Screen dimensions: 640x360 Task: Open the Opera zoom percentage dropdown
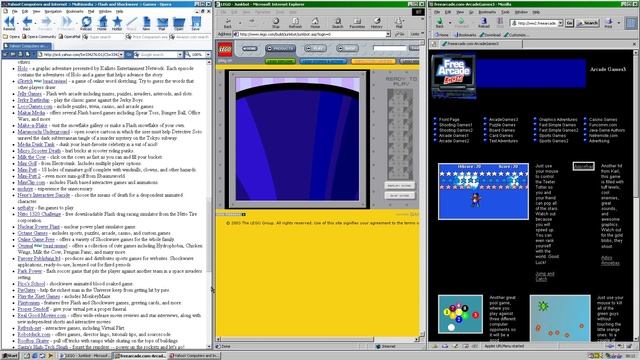coord(207,54)
